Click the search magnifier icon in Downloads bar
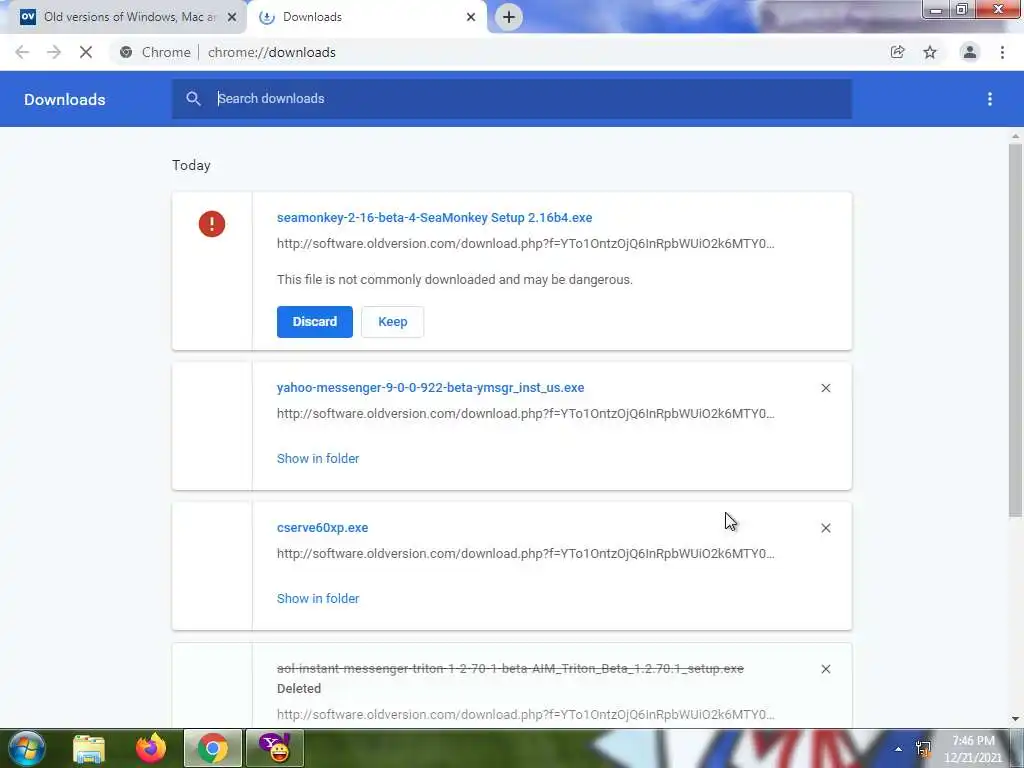Image resolution: width=1024 pixels, height=768 pixels. pos(193,99)
